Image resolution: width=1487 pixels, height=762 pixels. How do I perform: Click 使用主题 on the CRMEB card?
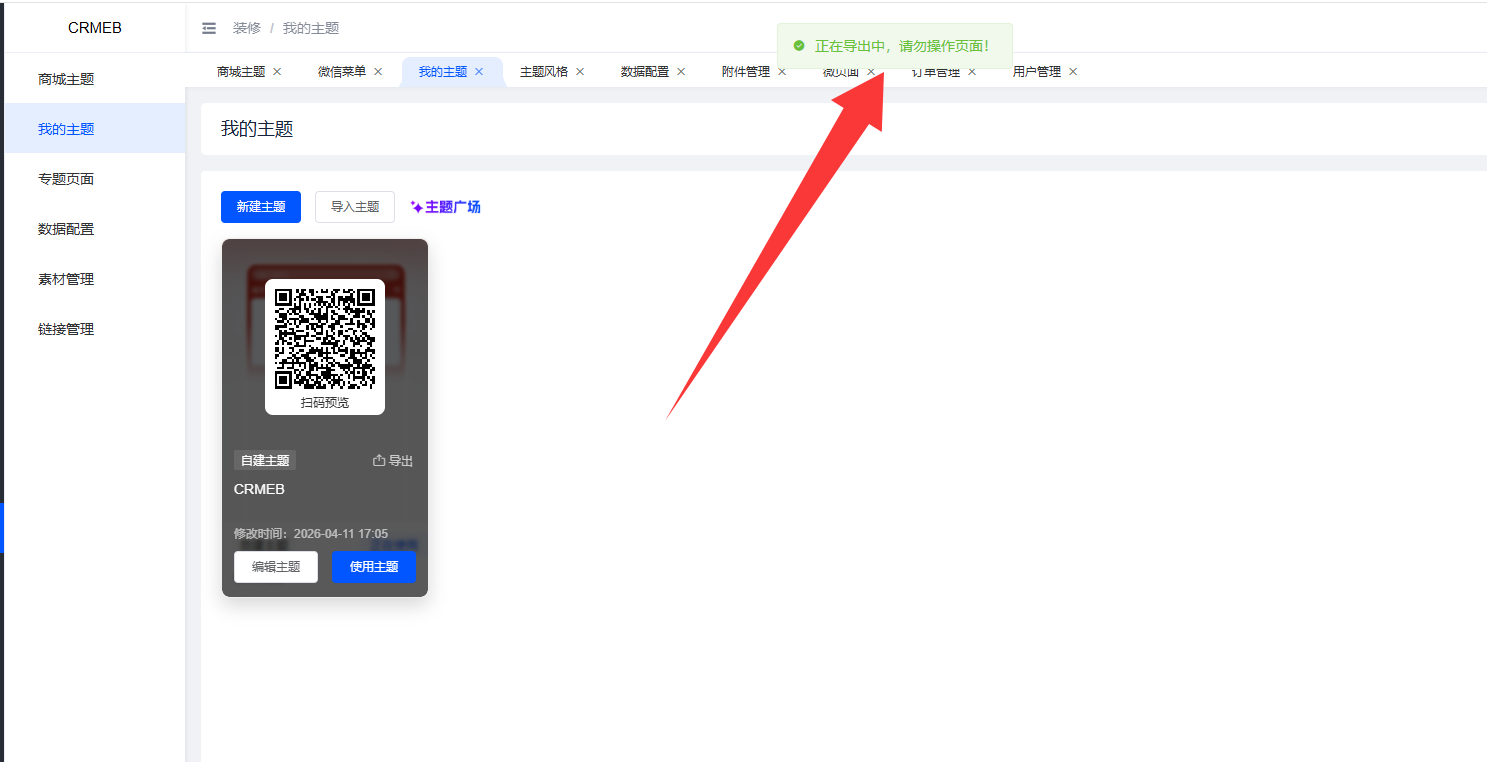(374, 567)
